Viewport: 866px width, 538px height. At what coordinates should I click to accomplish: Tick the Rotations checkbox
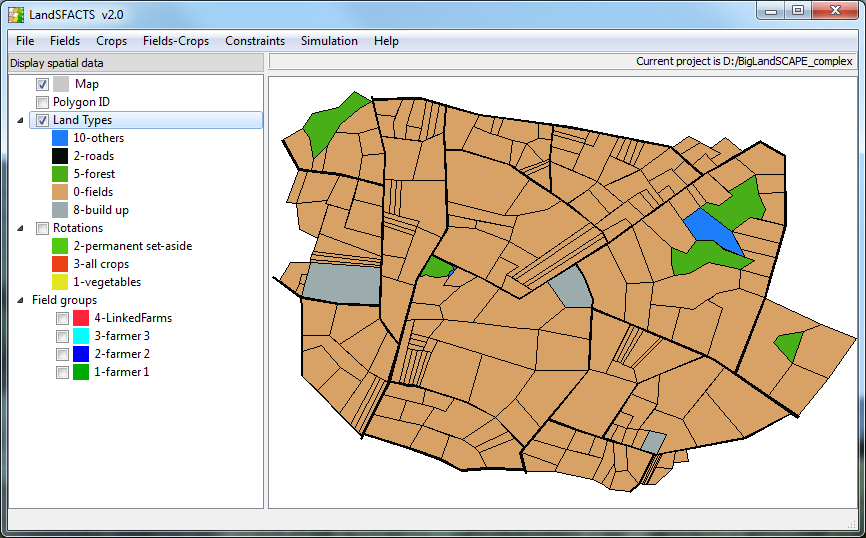coord(42,228)
